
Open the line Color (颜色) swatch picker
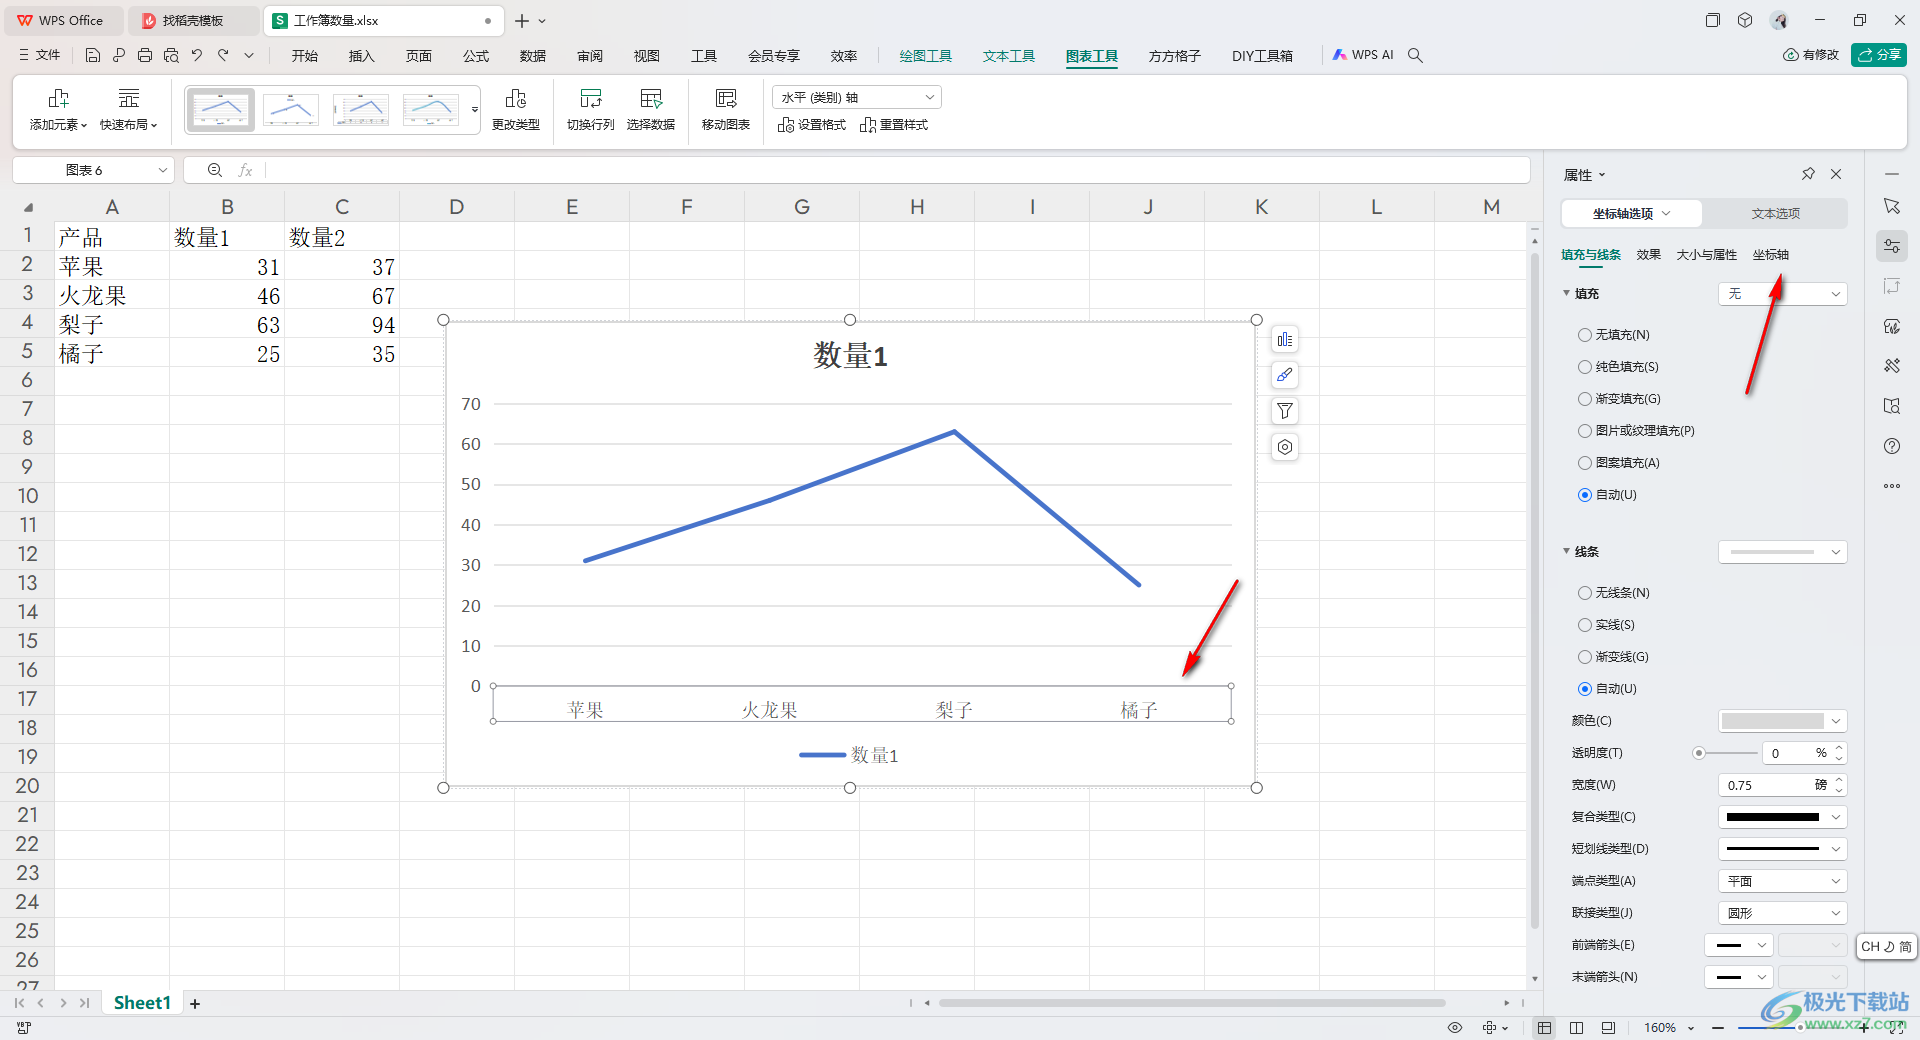[x=1782, y=721]
